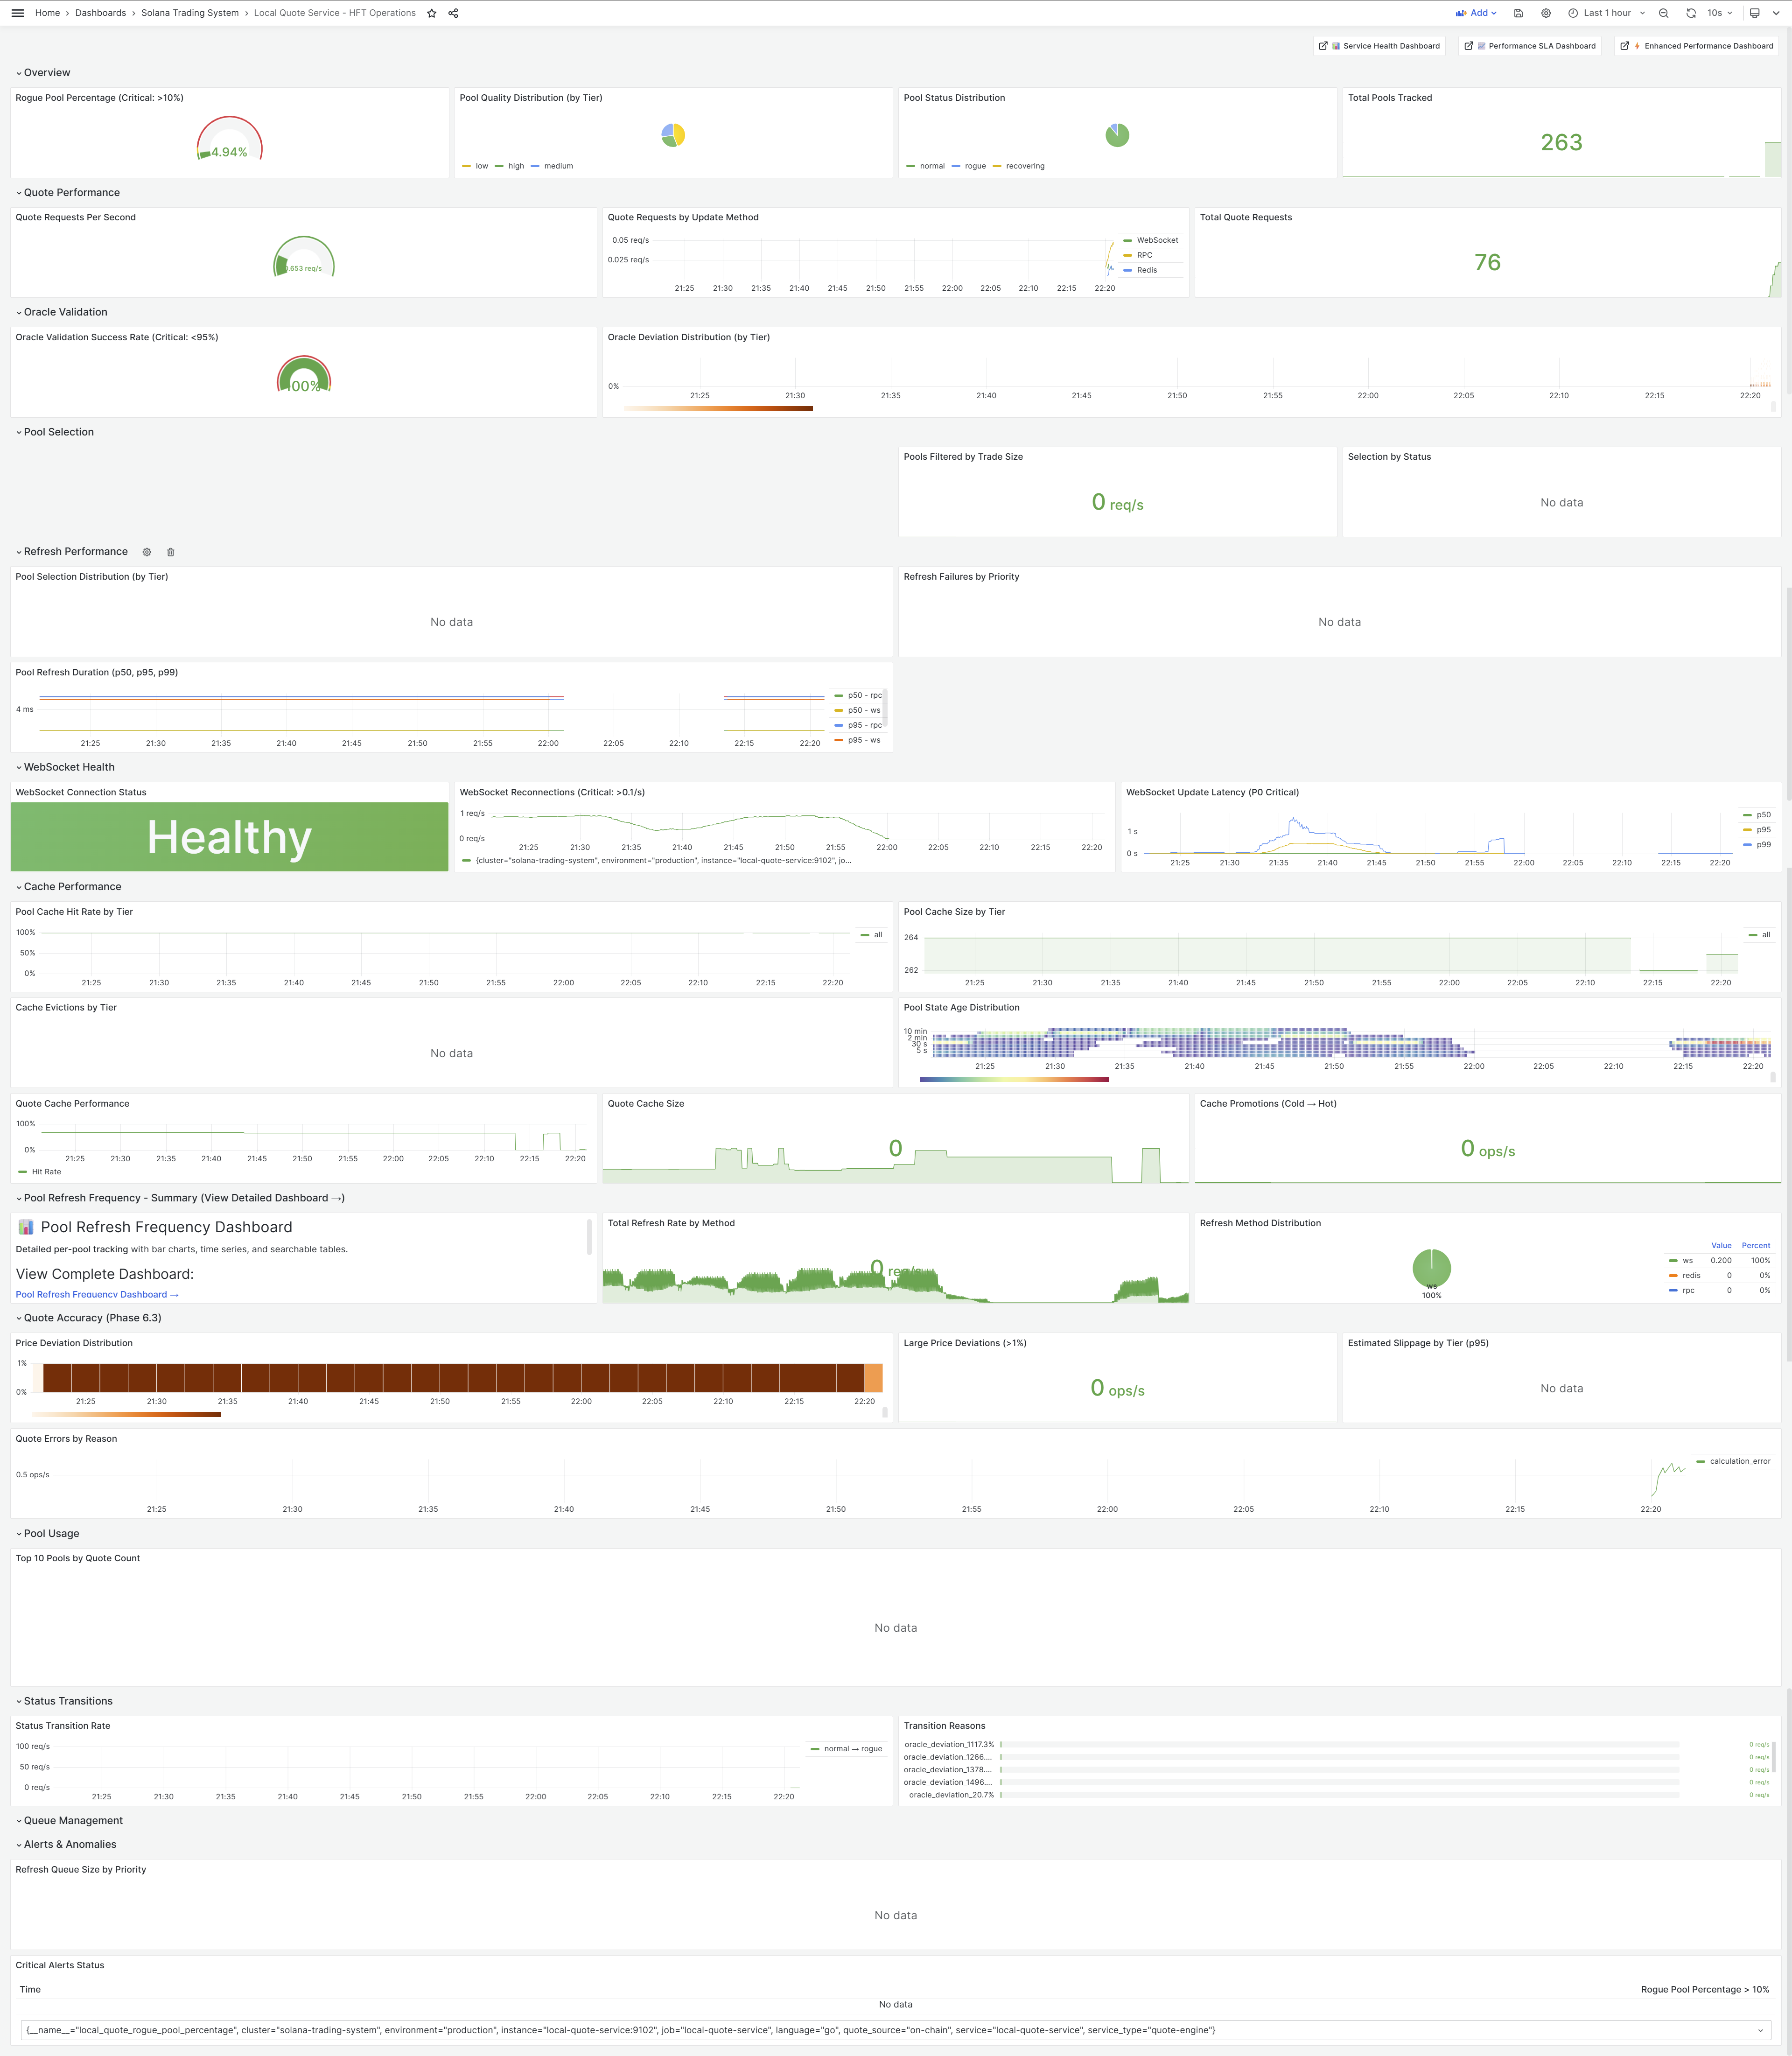Zoom out the time range with magnifier icon
This screenshot has width=1792, height=2056.
pos(1663,13)
